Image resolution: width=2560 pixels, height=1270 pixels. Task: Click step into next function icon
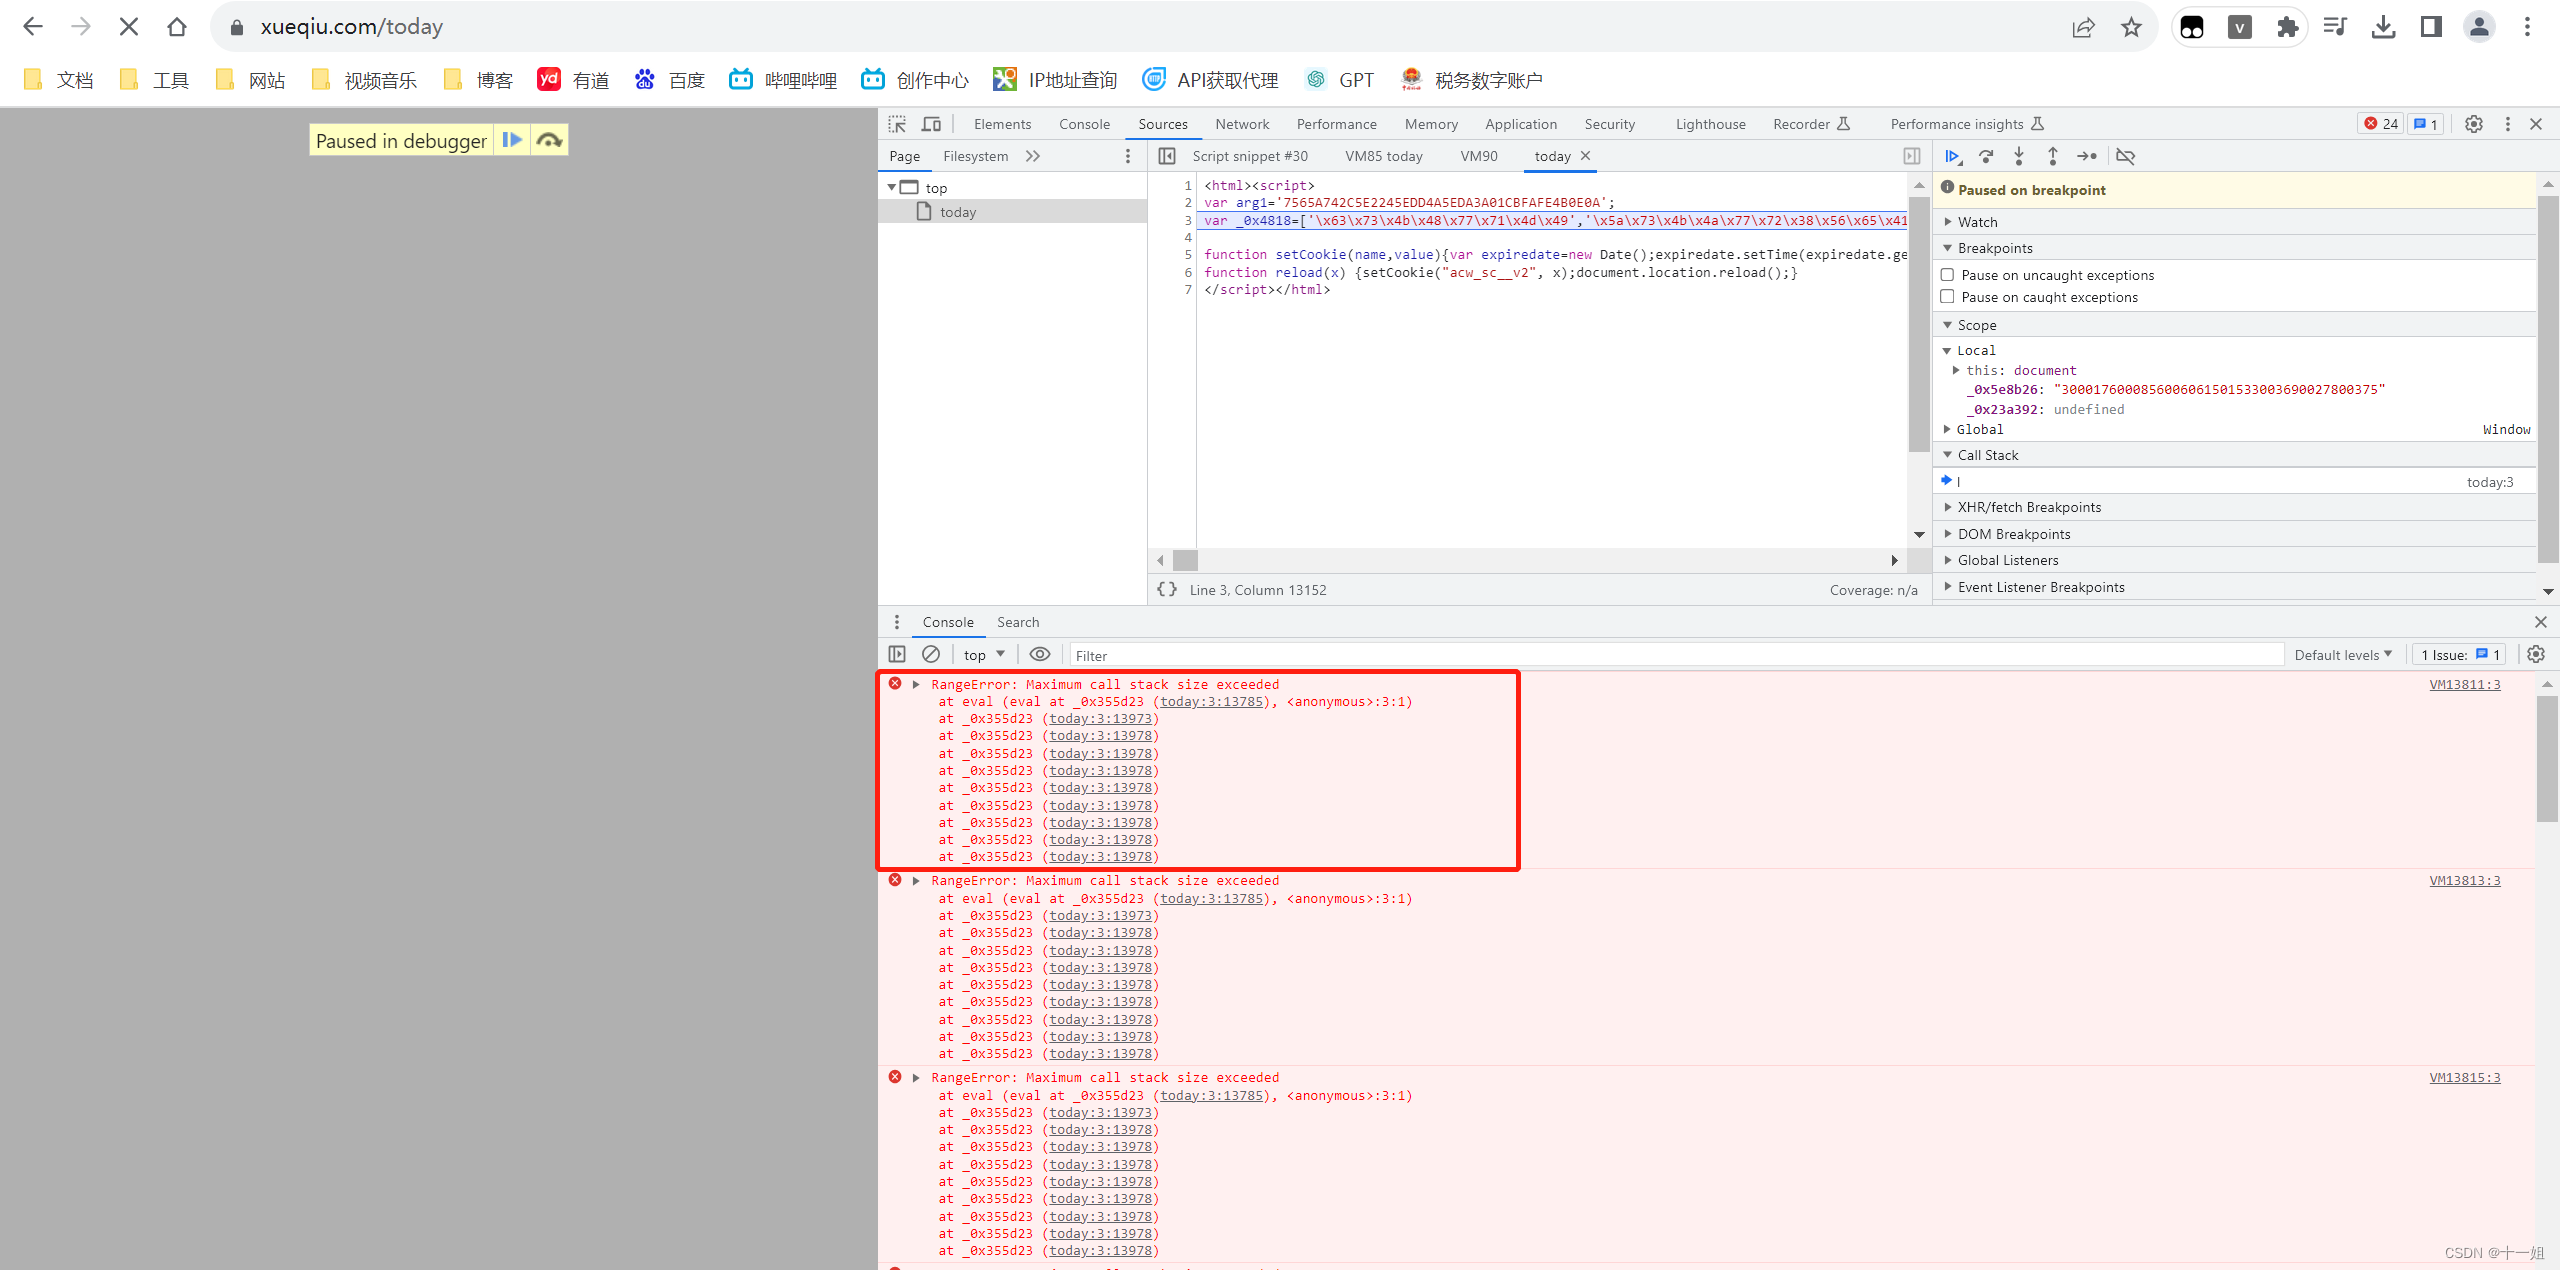[x=2019, y=156]
